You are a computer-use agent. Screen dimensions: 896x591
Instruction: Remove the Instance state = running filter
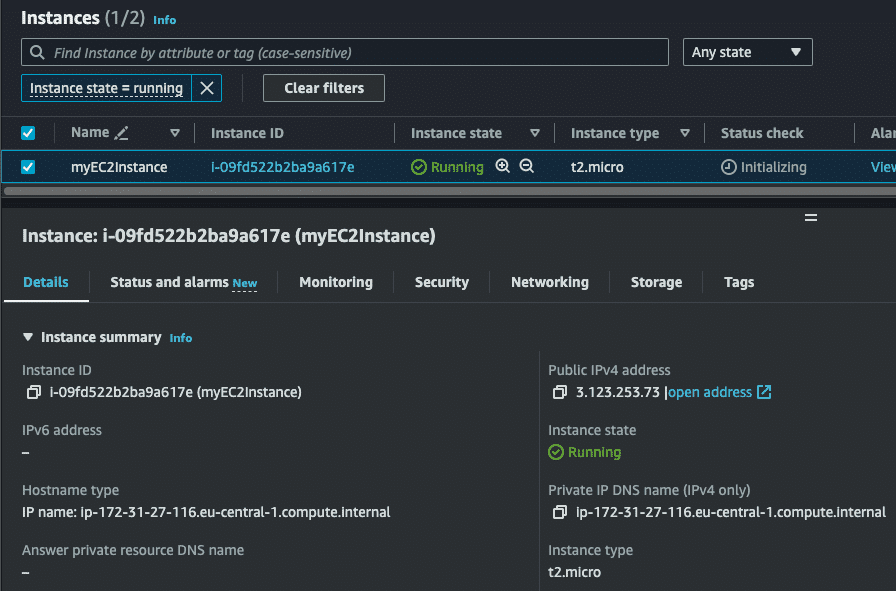click(x=207, y=88)
